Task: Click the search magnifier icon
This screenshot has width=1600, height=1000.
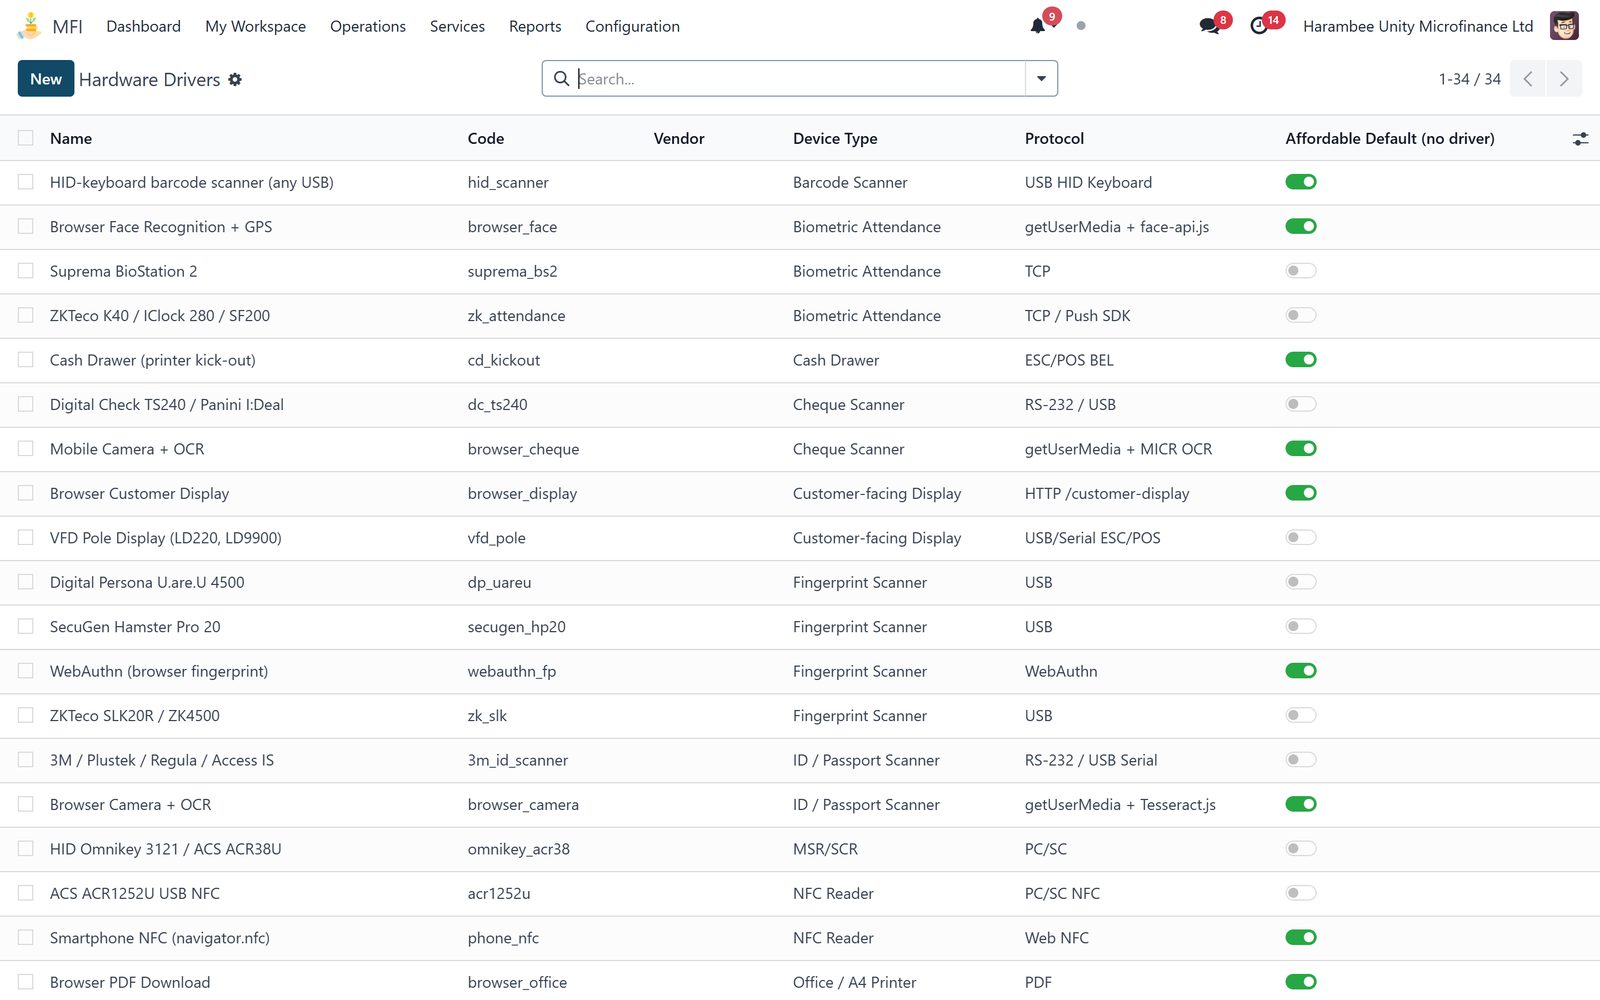Action: click(x=562, y=79)
